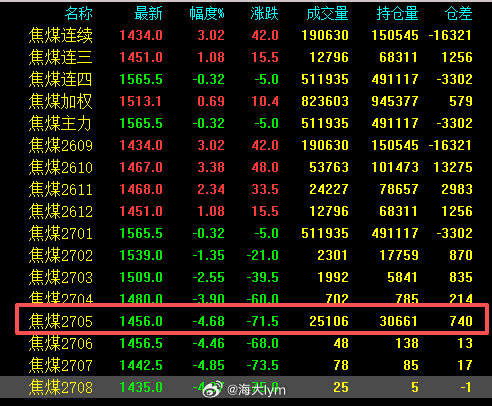Click latest price 1509.0 of 焦煤2703
492x406 pixels.
141,277
